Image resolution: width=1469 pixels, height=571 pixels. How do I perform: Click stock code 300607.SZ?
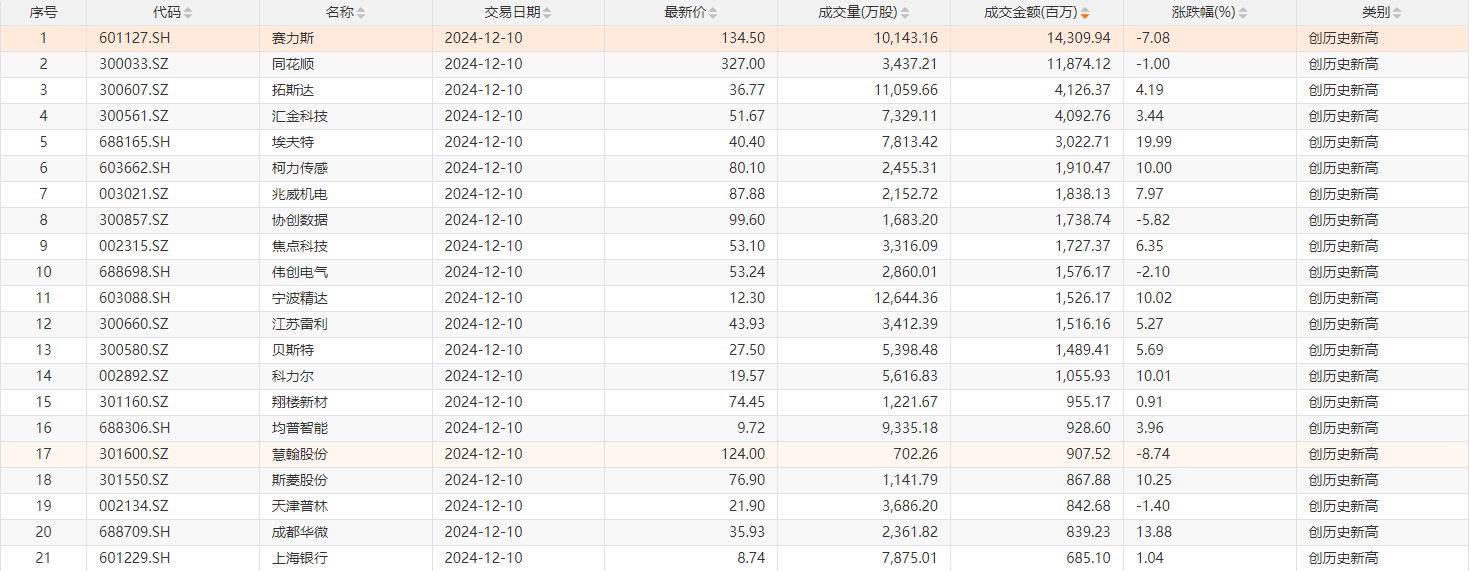pyautogui.click(x=134, y=90)
